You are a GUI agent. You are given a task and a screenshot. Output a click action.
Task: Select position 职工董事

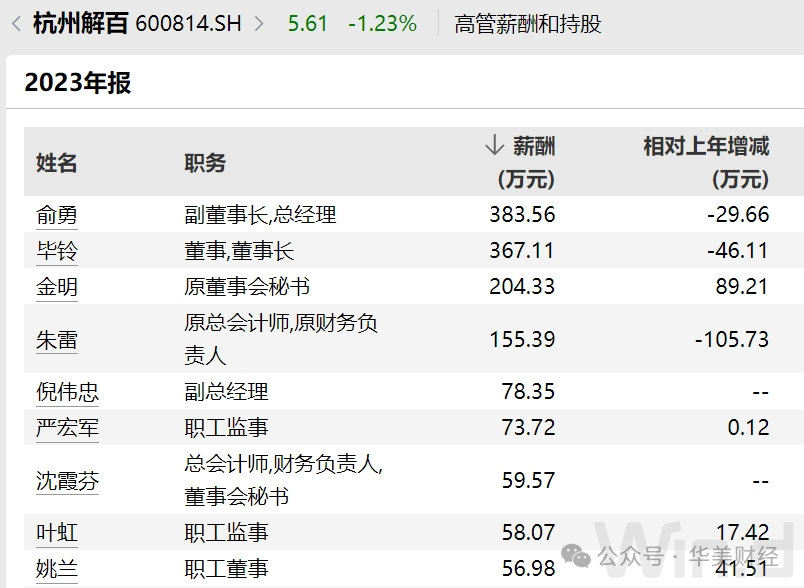pyautogui.click(x=226, y=569)
